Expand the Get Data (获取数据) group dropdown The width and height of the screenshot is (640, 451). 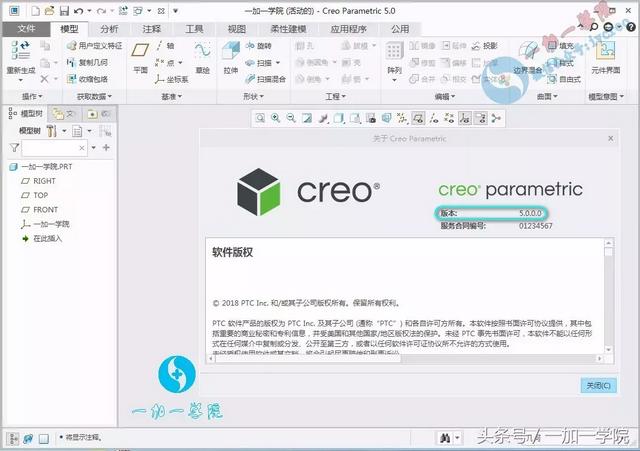click(x=94, y=96)
